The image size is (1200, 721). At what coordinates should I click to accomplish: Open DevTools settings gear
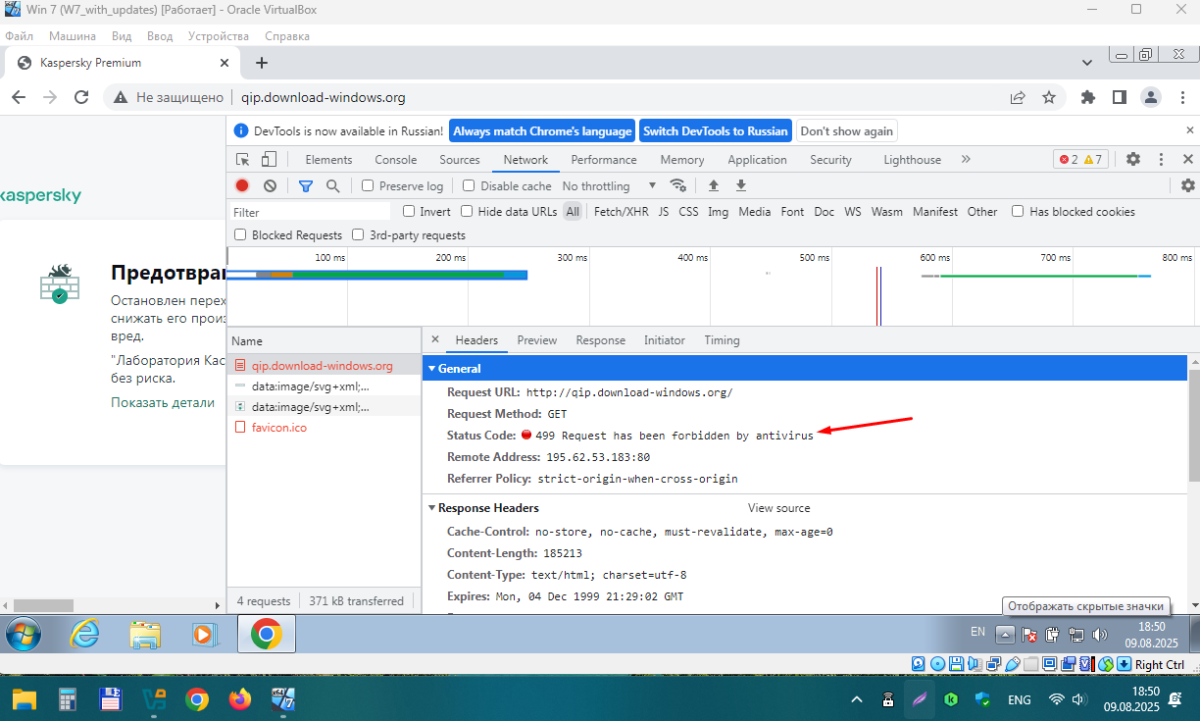pyautogui.click(x=1133, y=160)
